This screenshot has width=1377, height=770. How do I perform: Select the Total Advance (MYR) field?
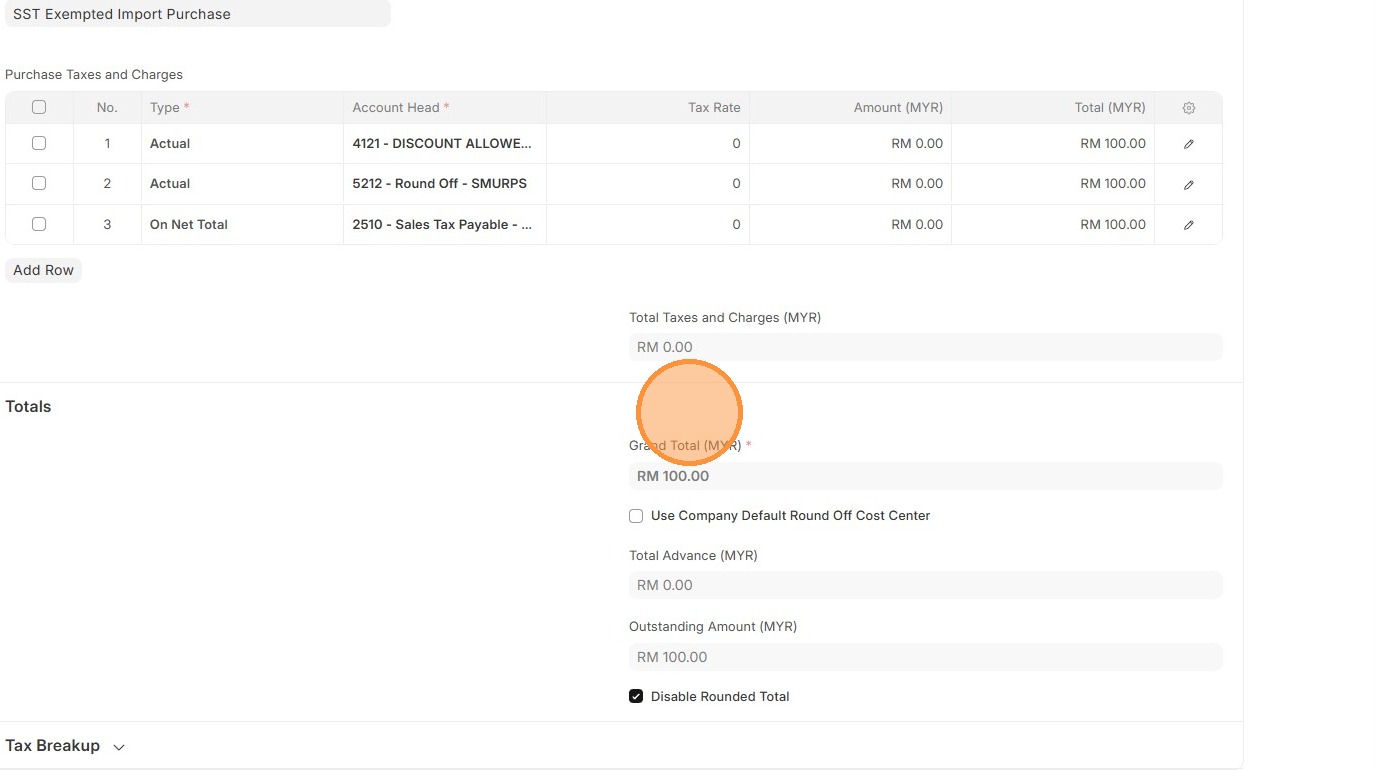925,585
